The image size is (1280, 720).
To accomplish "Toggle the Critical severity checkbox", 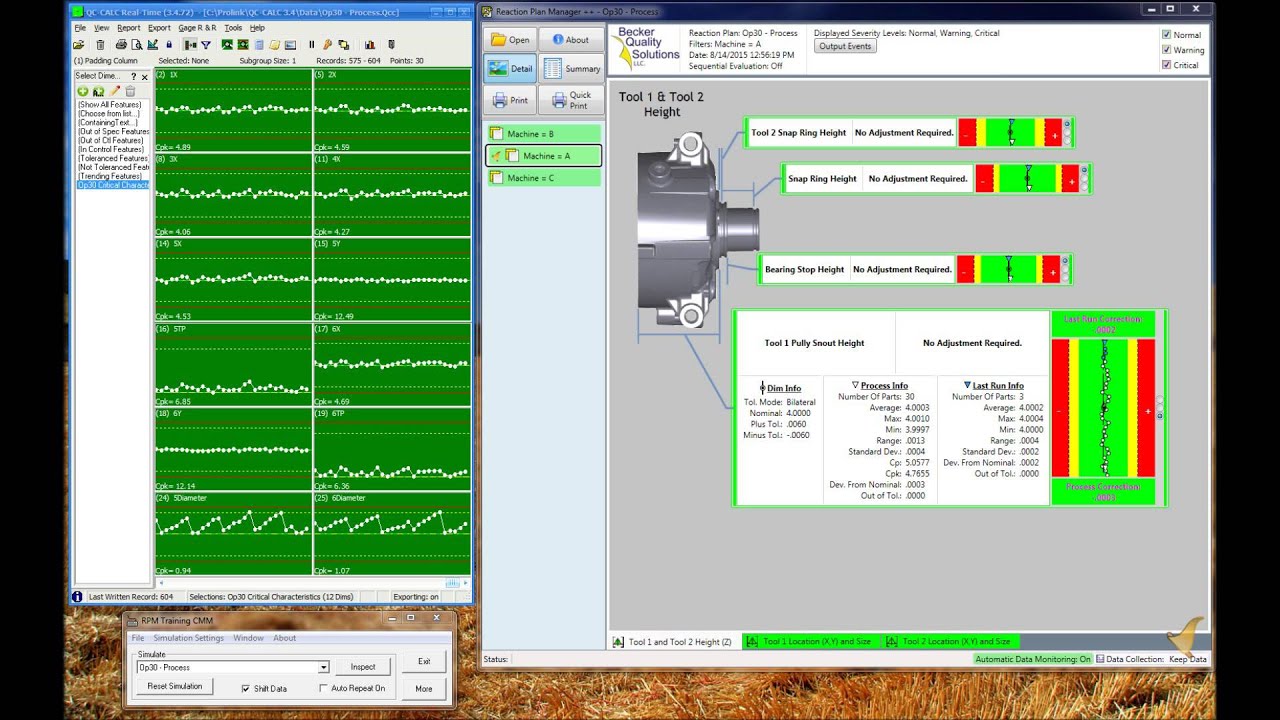I will point(1166,65).
